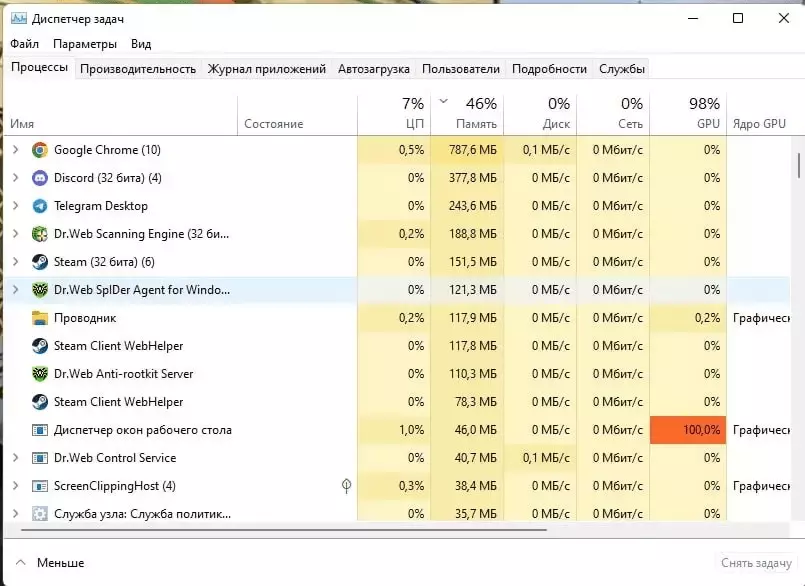Click the Служба узла gear icon

(x=40, y=514)
